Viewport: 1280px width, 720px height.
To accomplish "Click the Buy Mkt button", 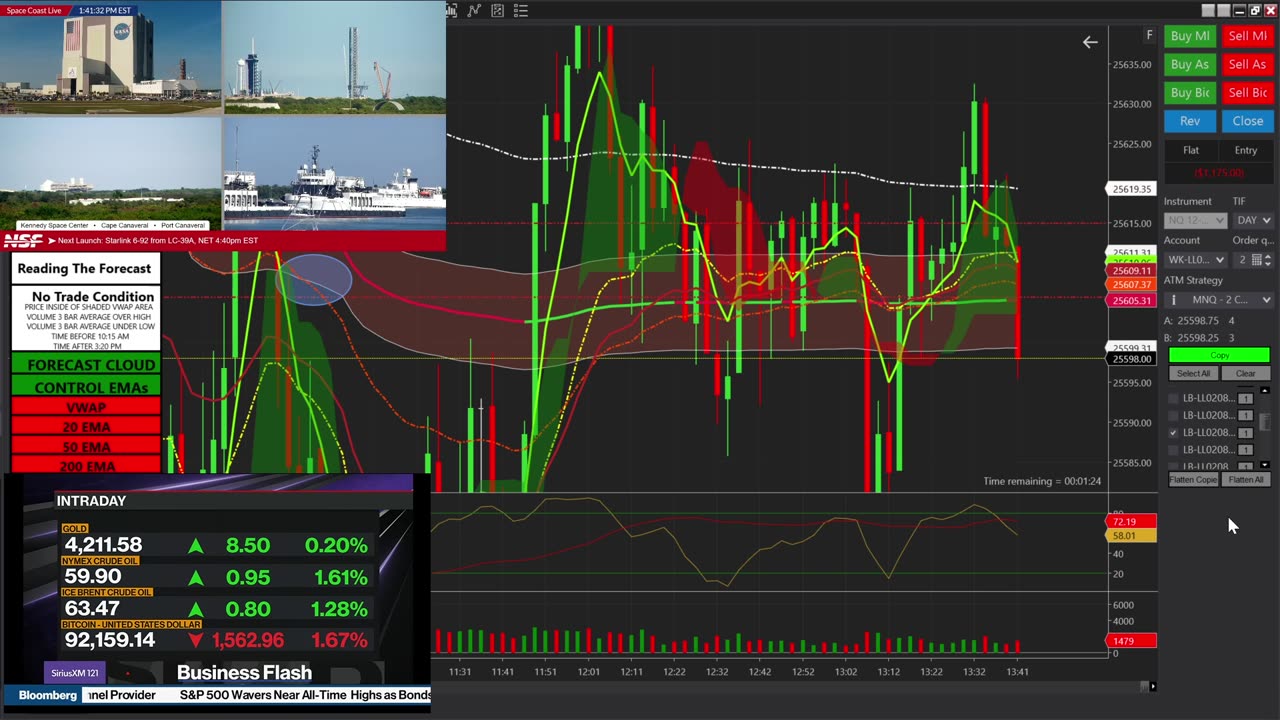I will point(1190,36).
